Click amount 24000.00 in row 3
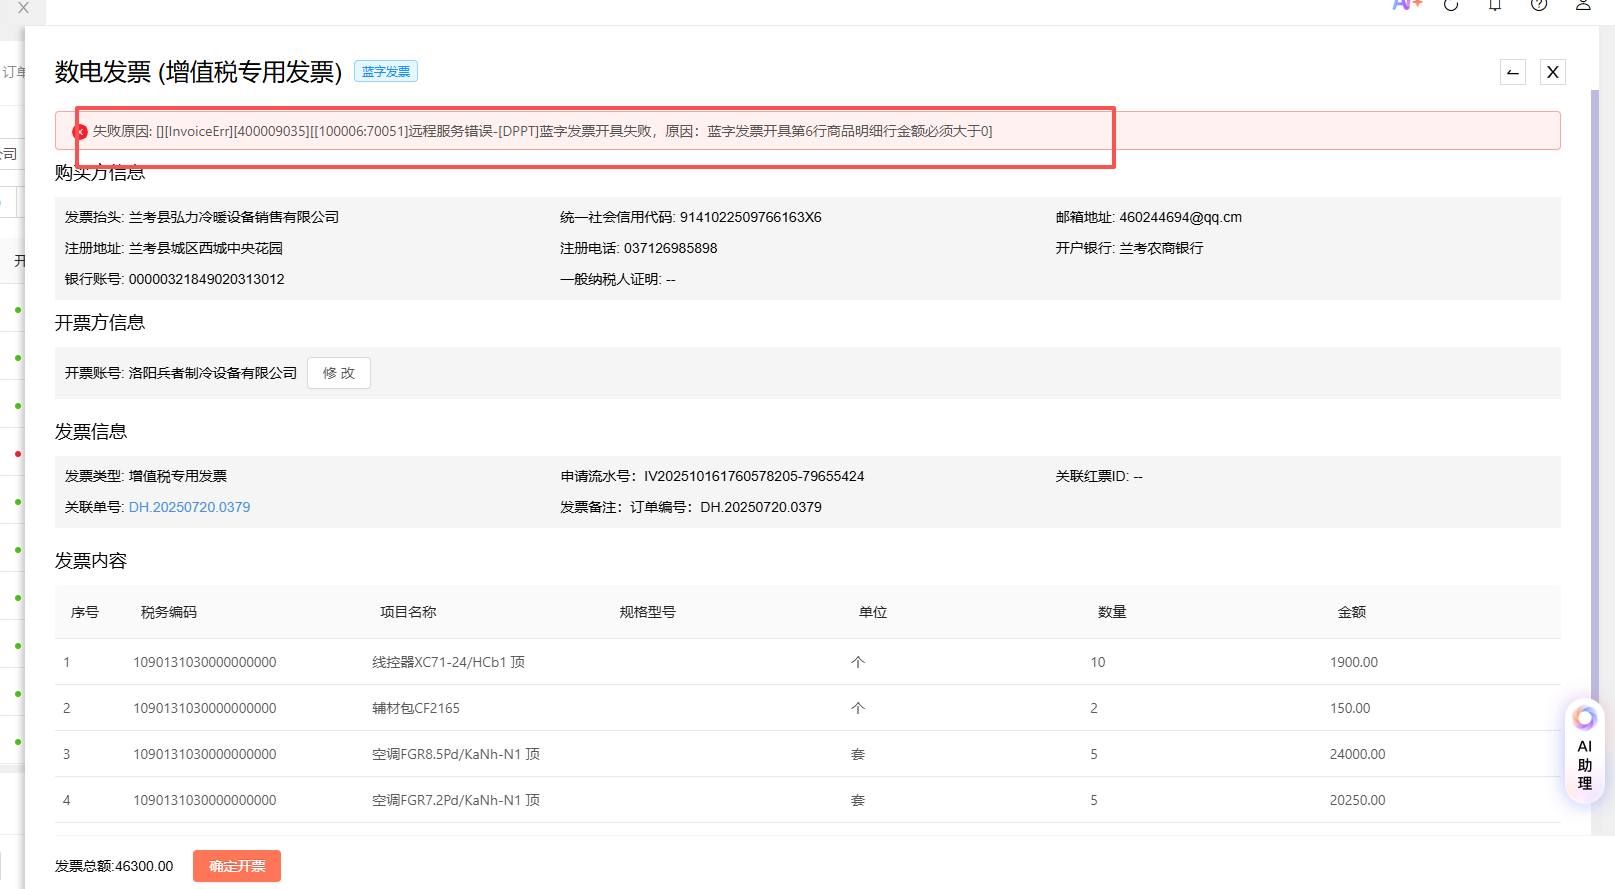The height and width of the screenshot is (889, 1615). [x=1358, y=754]
